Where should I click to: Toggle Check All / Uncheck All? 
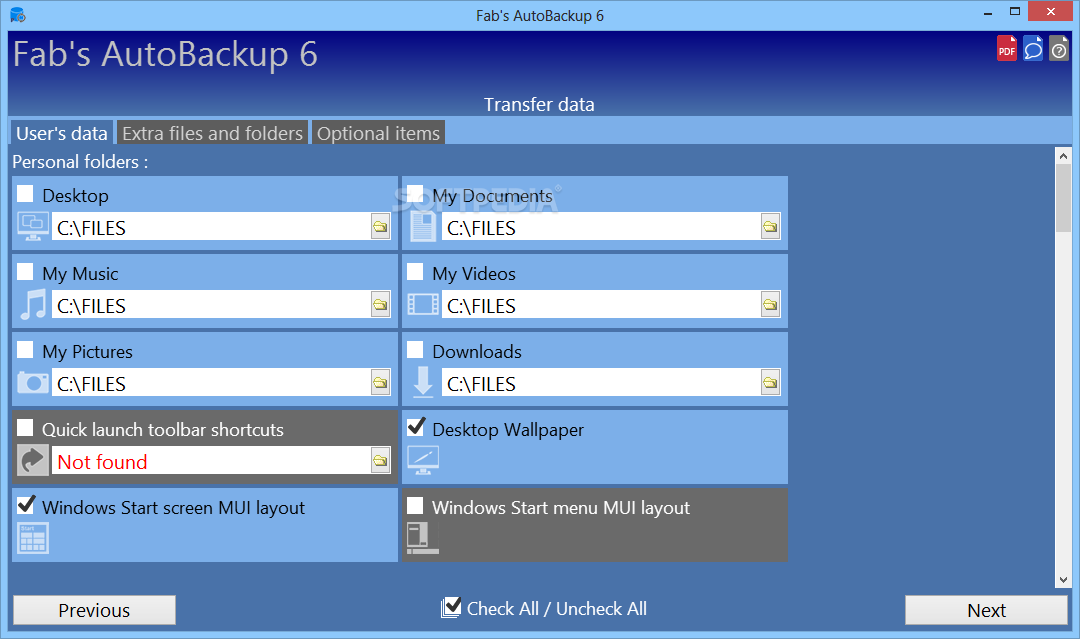coord(451,607)
